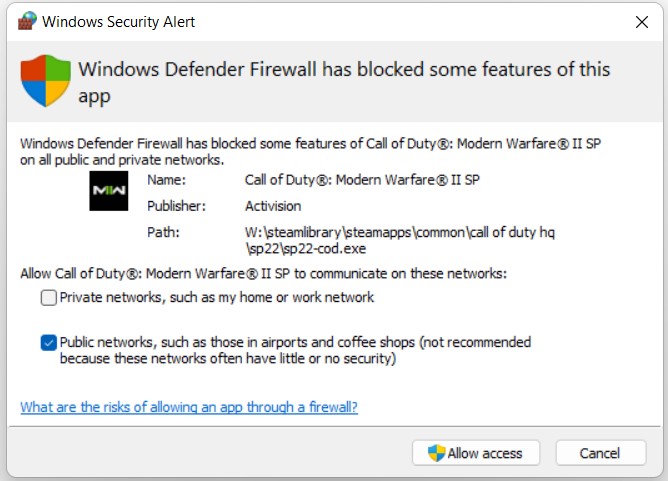Close the Windows Security Alert dialog
This screenshot has height=481, width=668.
(640, 21)
